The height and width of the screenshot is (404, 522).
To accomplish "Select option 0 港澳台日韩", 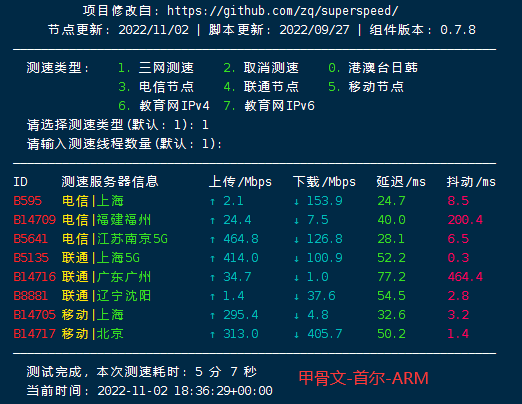I will [x=373, y=68].
